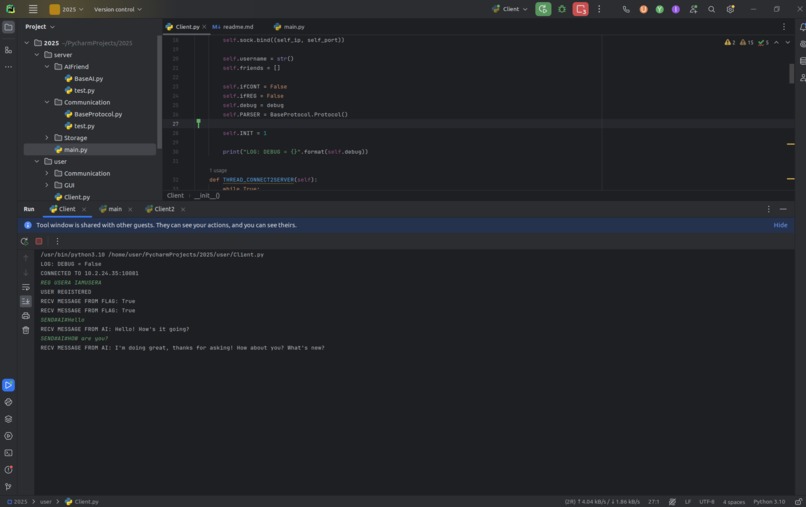Close the Client run tab
806x507 pixels.
tap(84, 209)
